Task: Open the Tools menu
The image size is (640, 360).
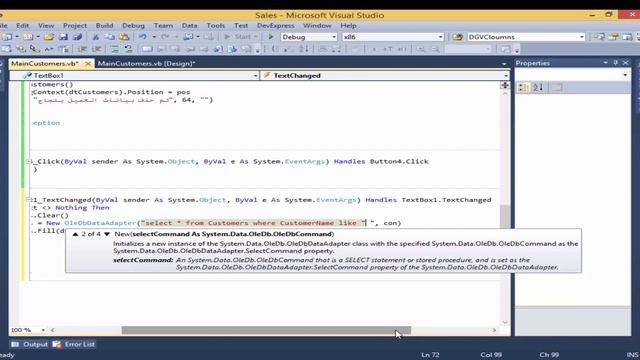Action: click(216, 25)
